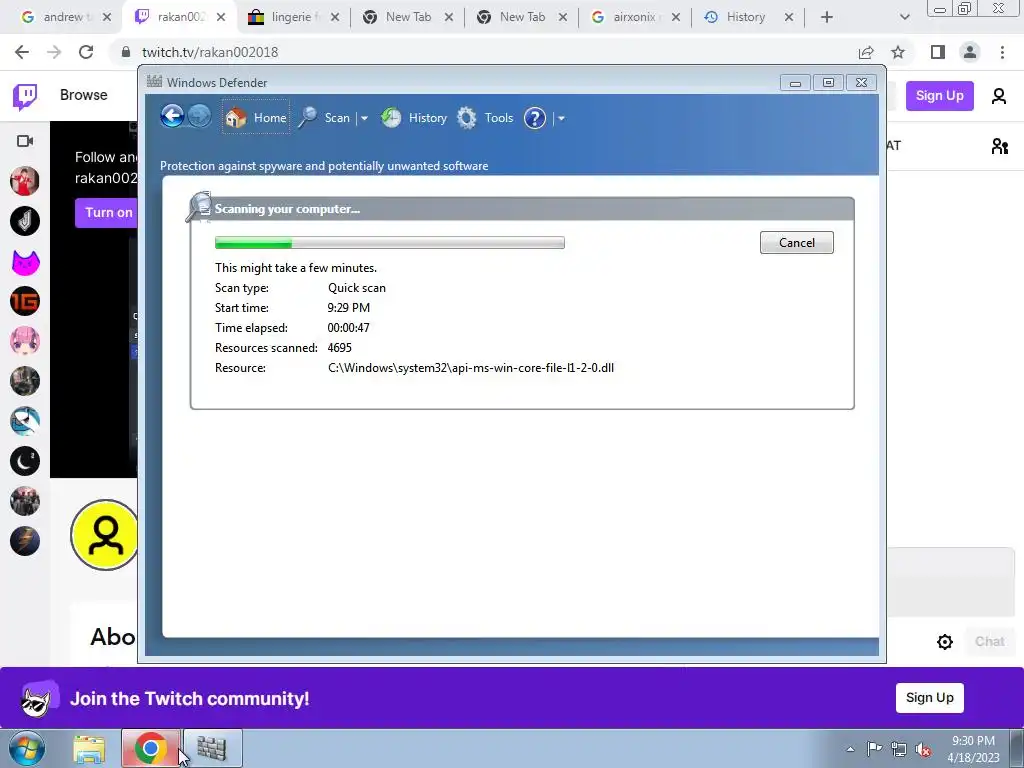1024x768 pixels.
Task: Open Action Center flag icon
Action: coord(874,748)
